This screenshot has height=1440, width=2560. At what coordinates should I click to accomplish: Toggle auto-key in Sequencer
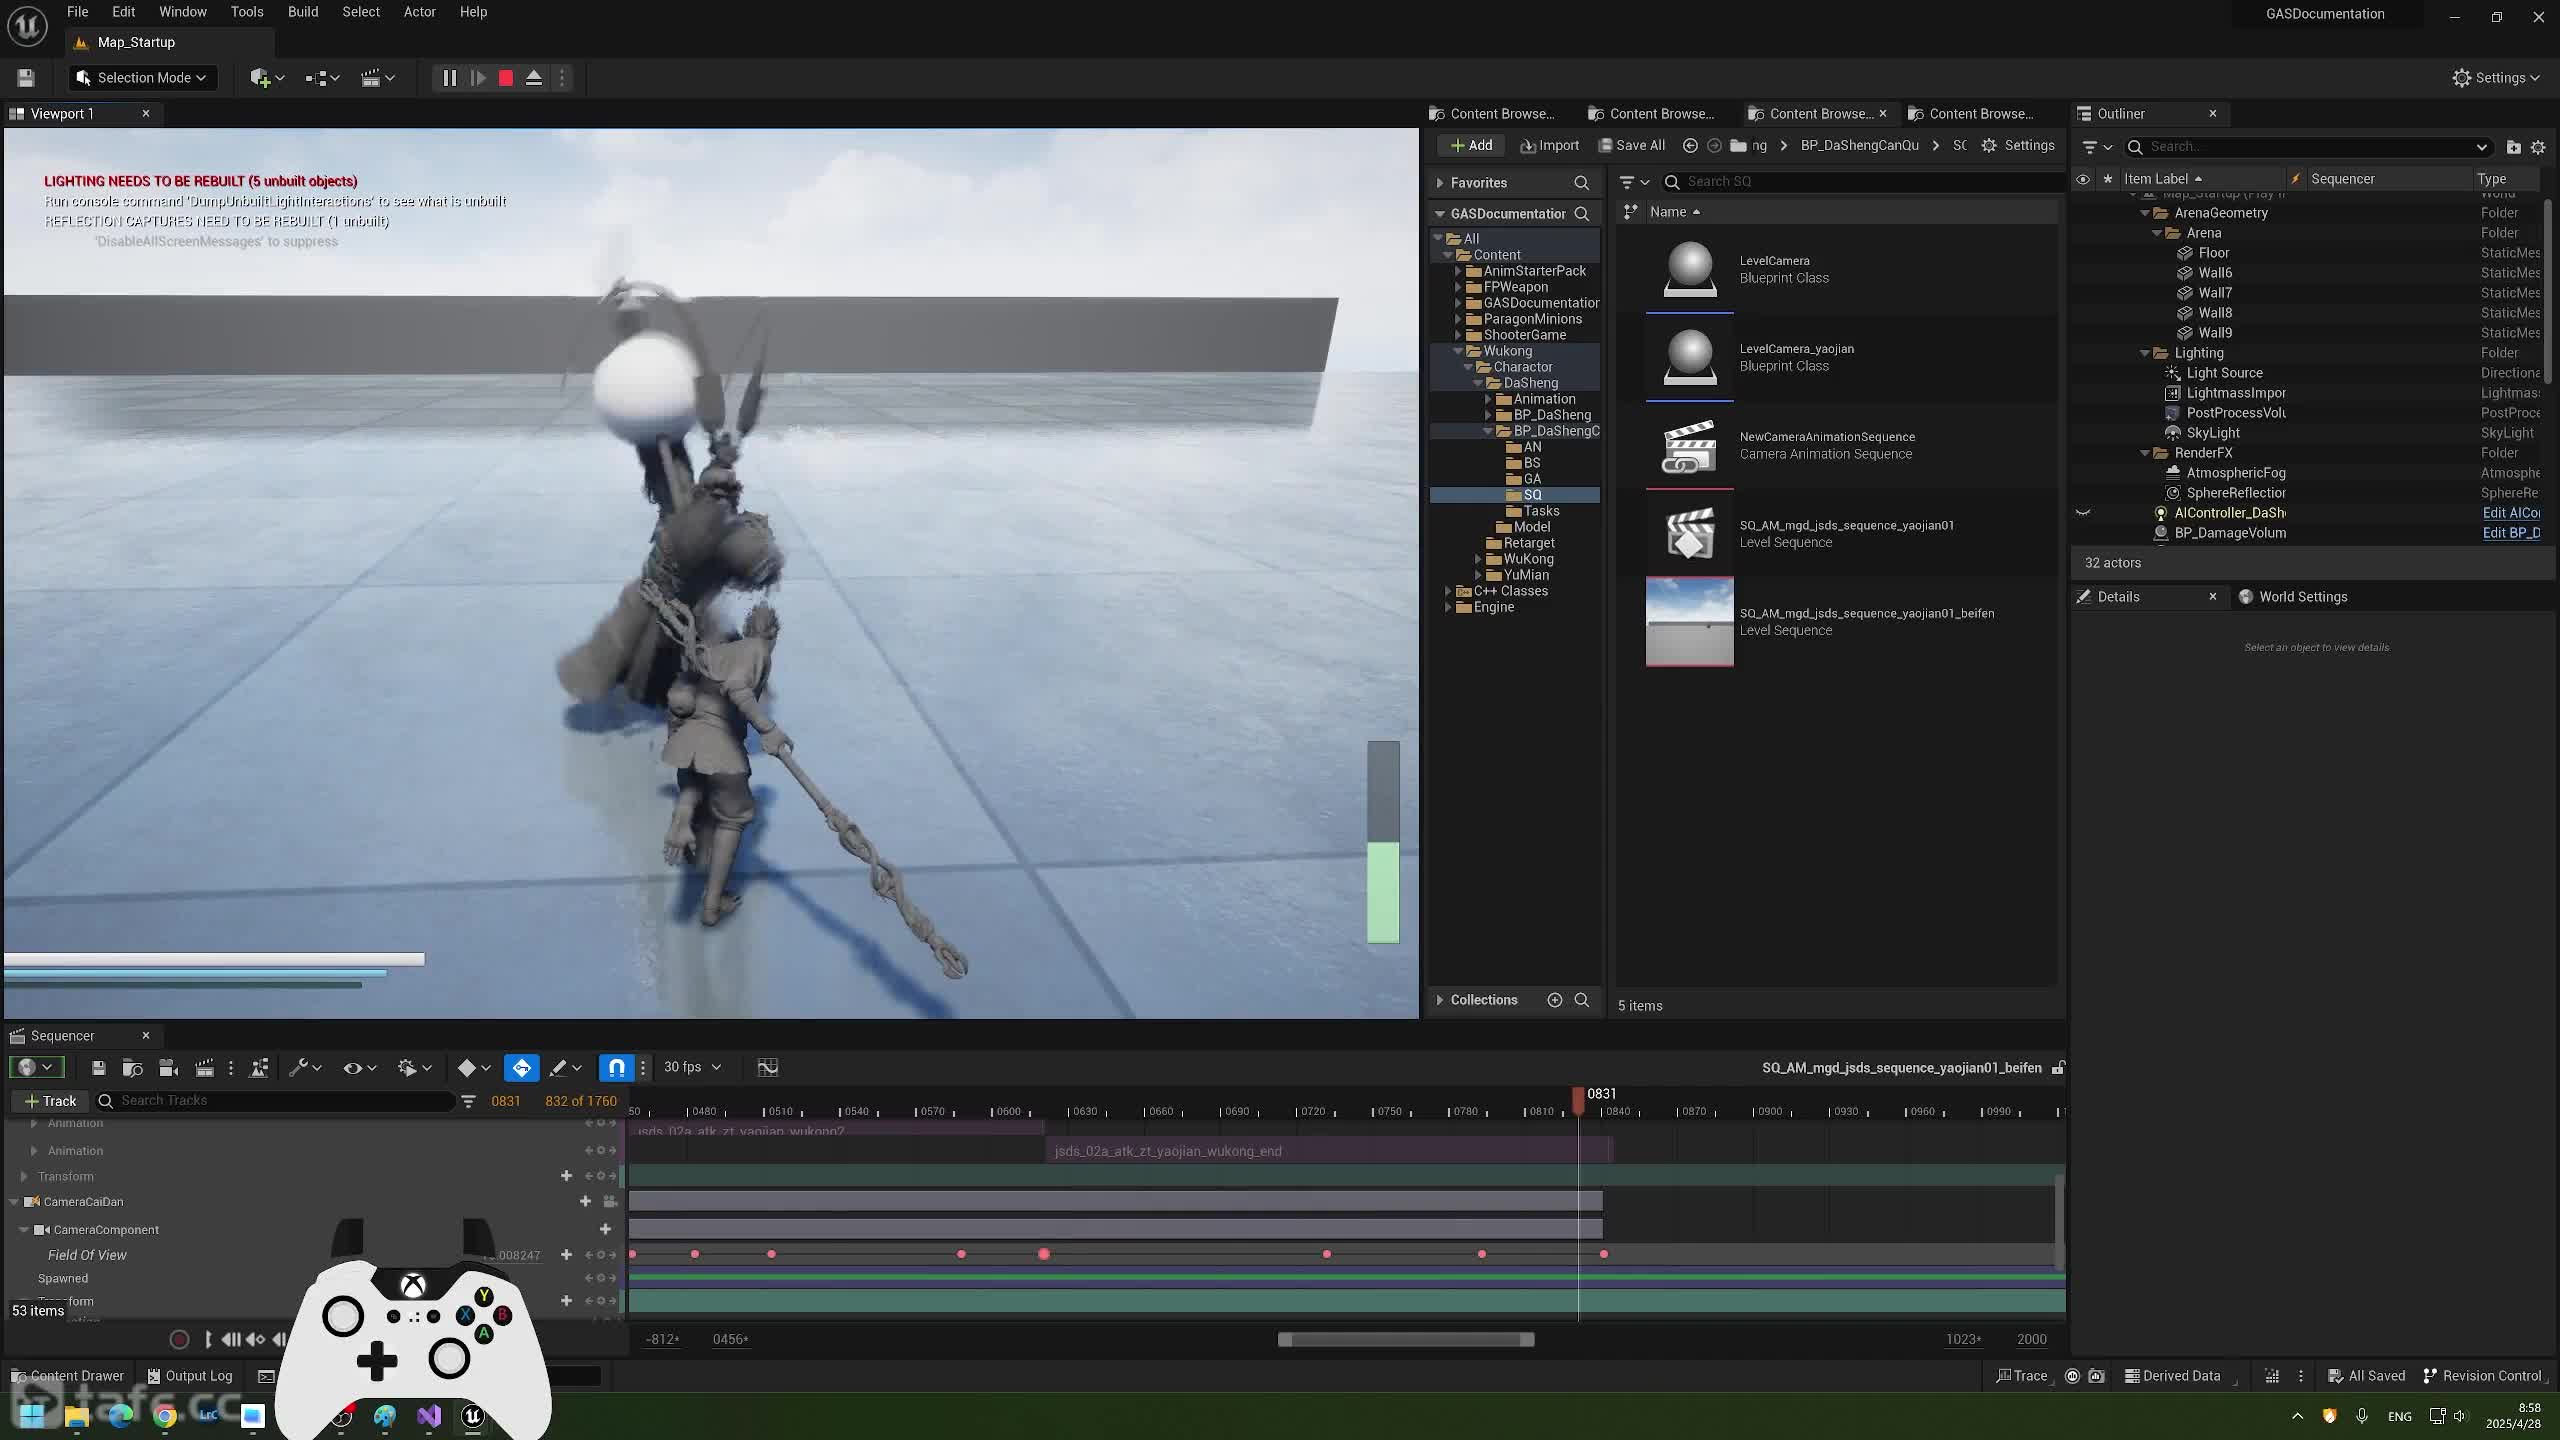click(522, 1068)
